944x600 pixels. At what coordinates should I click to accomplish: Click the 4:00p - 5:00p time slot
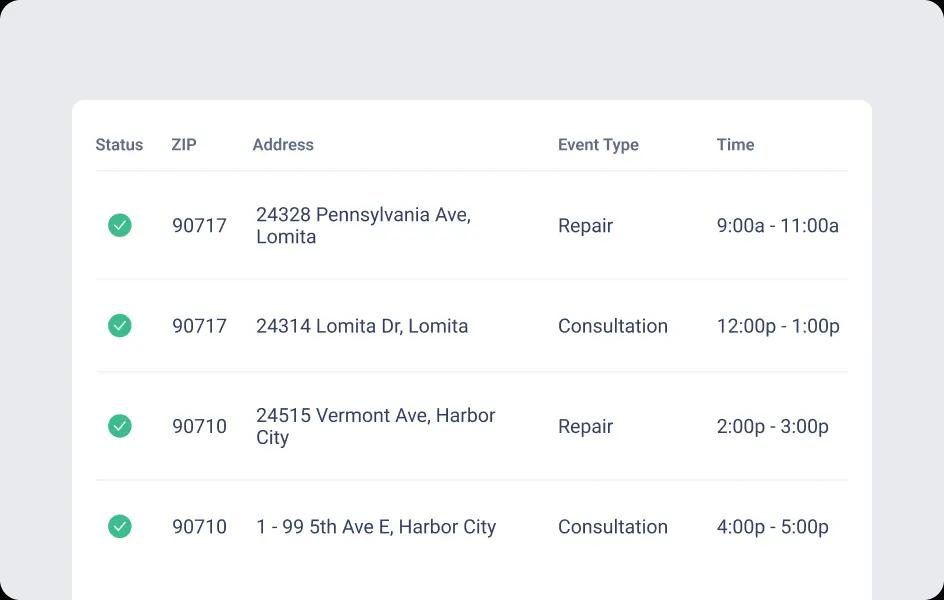click(x=772, y=527)
